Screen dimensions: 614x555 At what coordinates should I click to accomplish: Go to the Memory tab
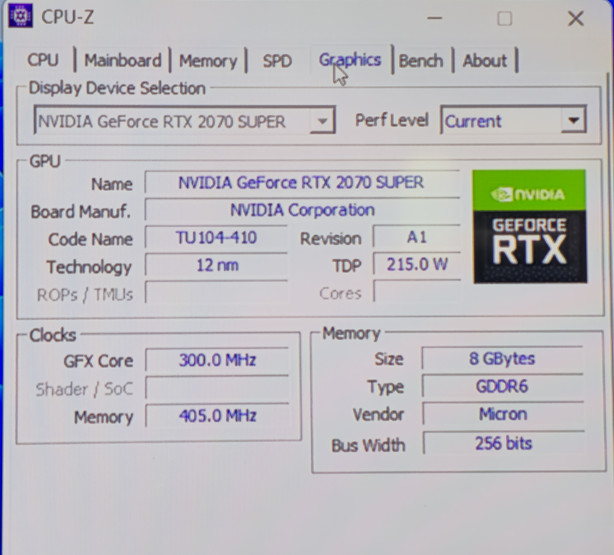[208, 61]
